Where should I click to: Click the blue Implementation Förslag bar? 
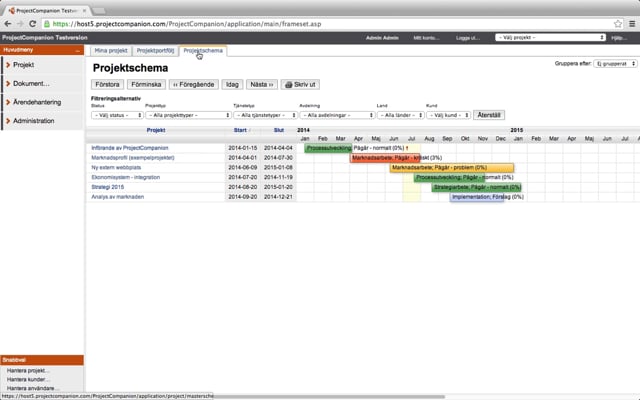coord(477,197)
